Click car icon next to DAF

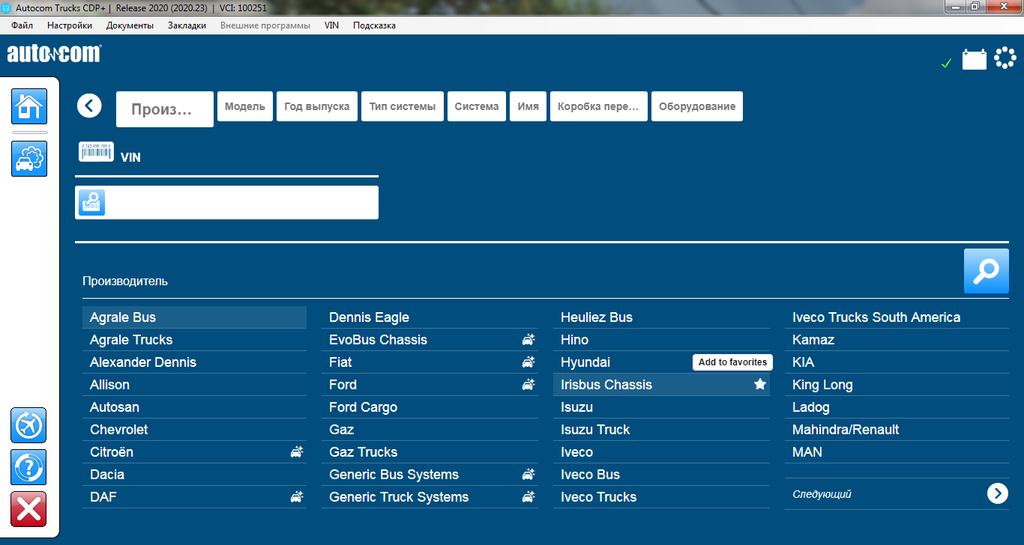pyautogui.click(x=297, y=497)
